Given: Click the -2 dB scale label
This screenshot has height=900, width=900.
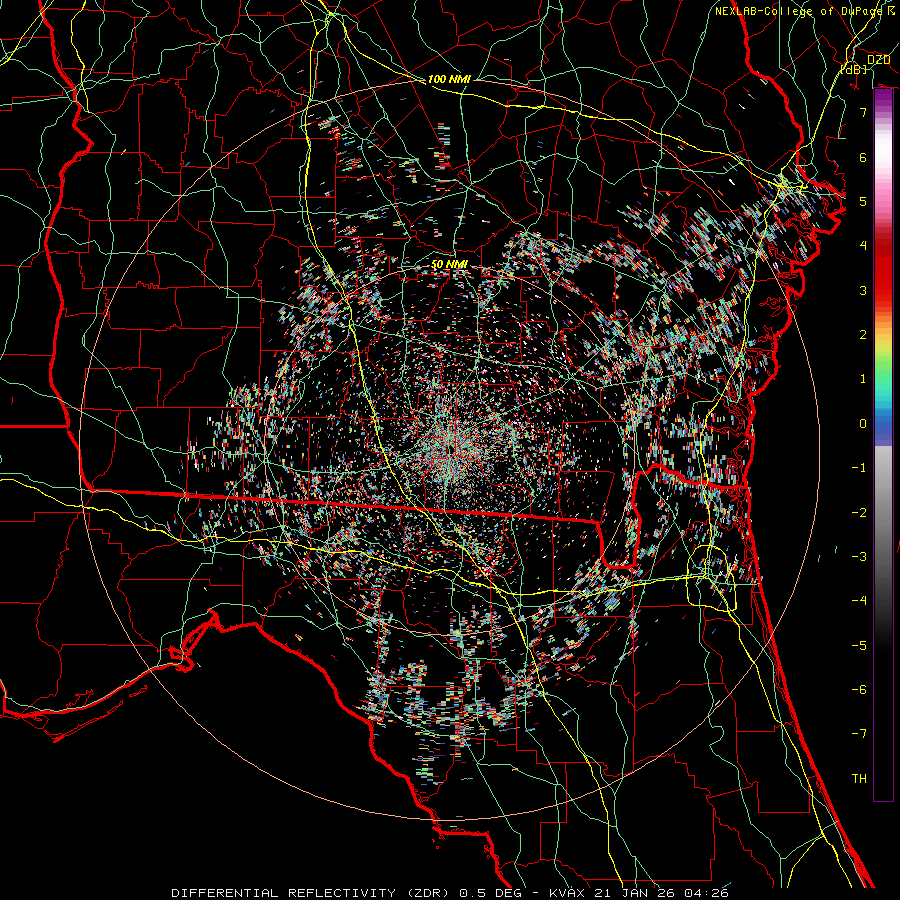Looking at the screenshot, I should [x=859, y=513].
